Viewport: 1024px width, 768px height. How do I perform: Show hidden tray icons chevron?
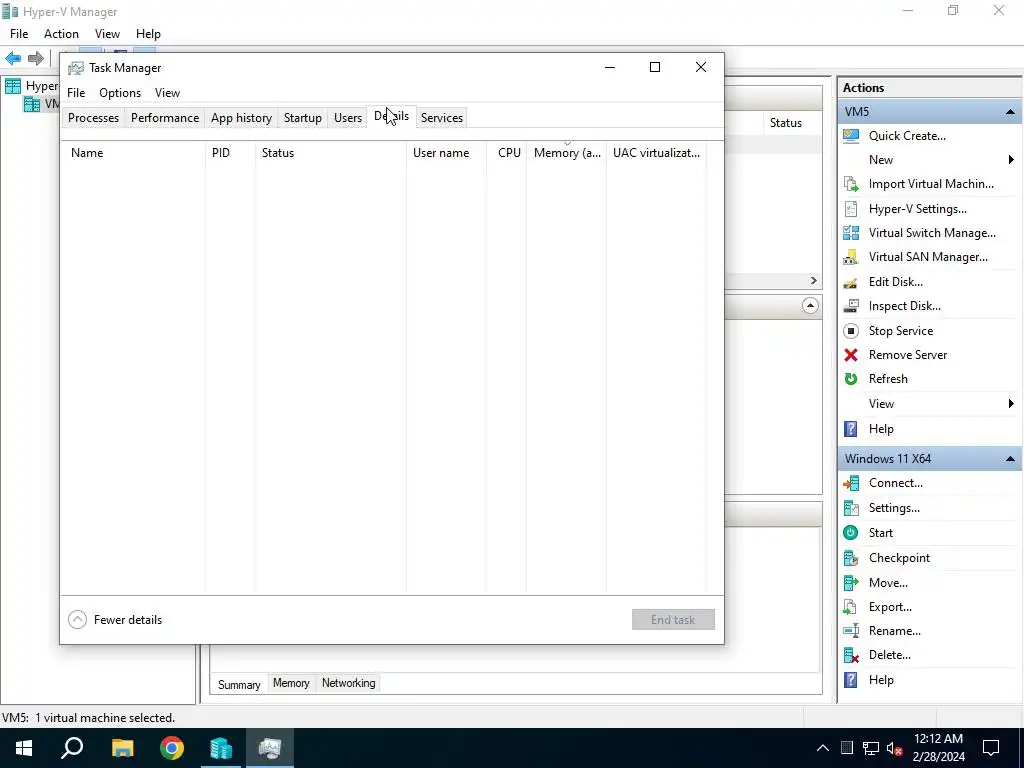(x=823, y=748)
